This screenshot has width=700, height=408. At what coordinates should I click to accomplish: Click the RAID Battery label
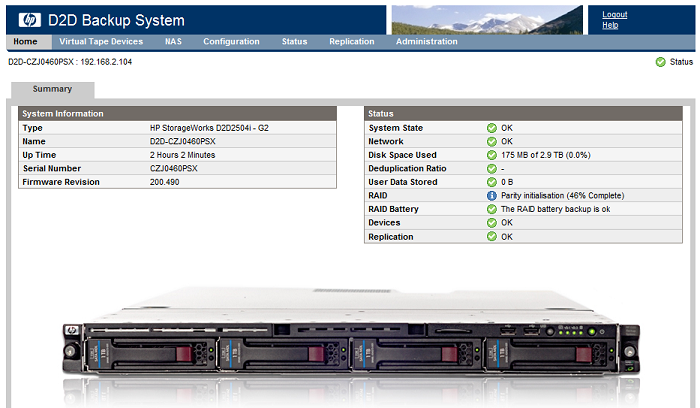(393, 209)
